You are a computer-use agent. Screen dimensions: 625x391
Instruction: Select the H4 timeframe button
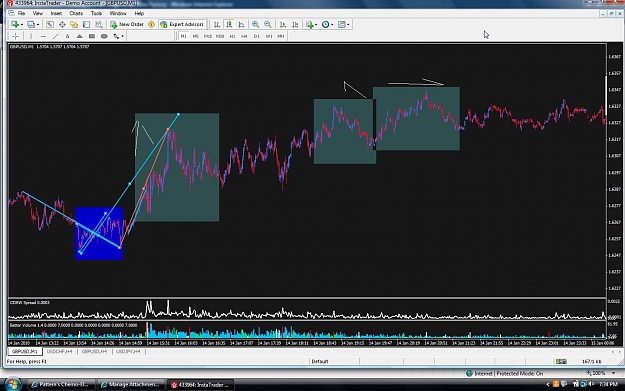(x=244, y=36)
